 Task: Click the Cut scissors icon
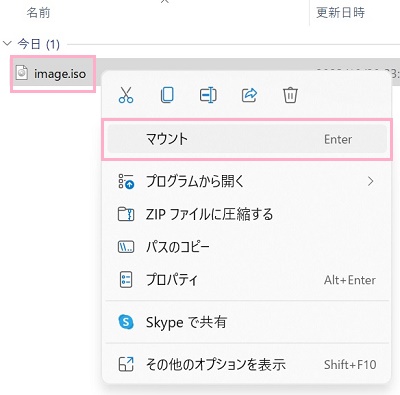126,95
